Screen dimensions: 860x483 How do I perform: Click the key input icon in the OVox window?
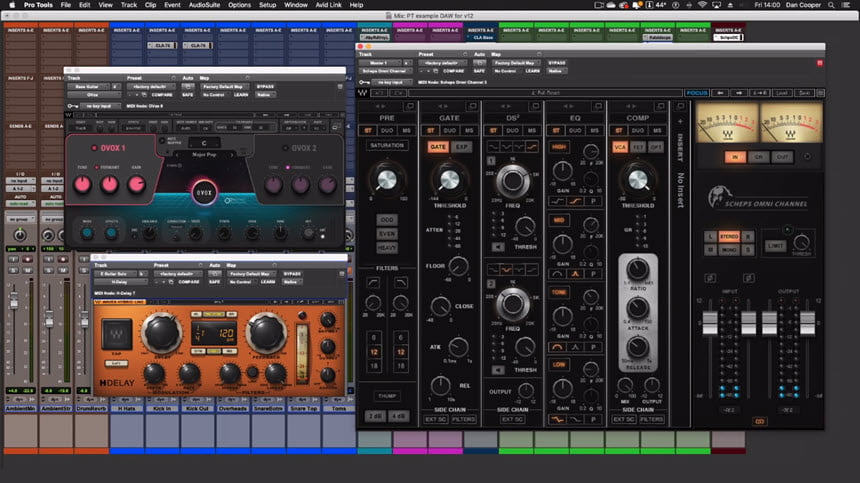72,106
